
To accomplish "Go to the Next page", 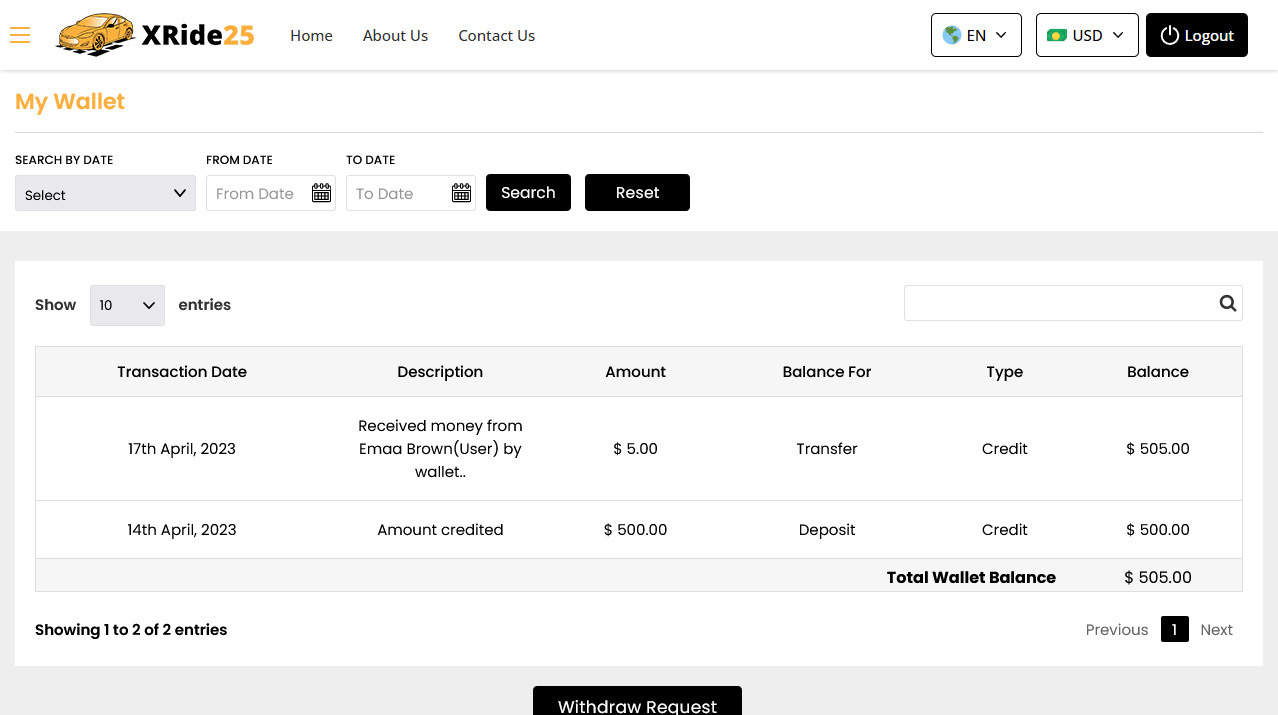I will coord(1216,629).
